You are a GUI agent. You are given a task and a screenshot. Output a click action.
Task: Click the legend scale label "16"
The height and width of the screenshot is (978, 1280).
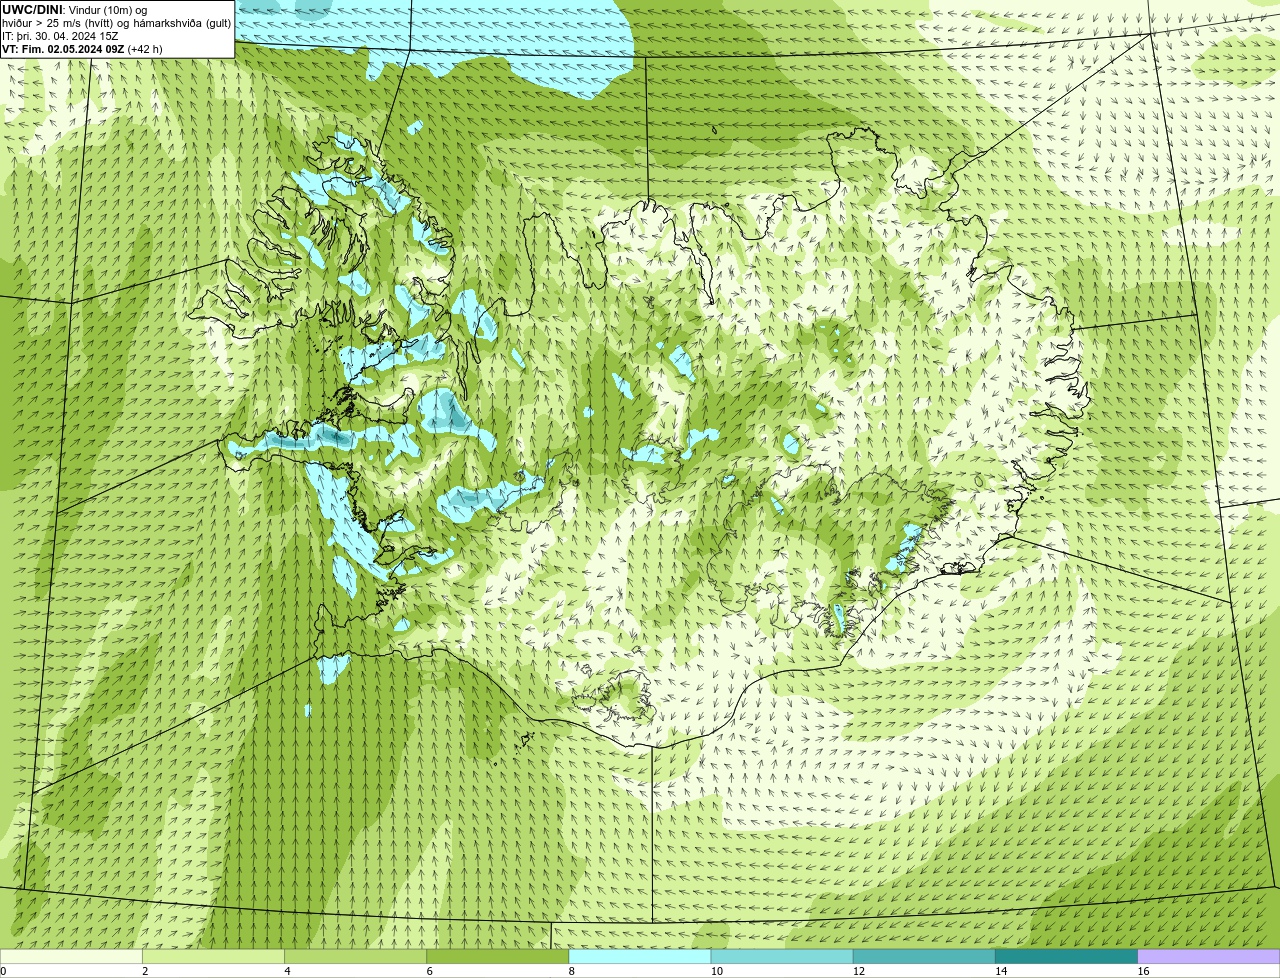pyautogui.click(x=1143, y=971)
